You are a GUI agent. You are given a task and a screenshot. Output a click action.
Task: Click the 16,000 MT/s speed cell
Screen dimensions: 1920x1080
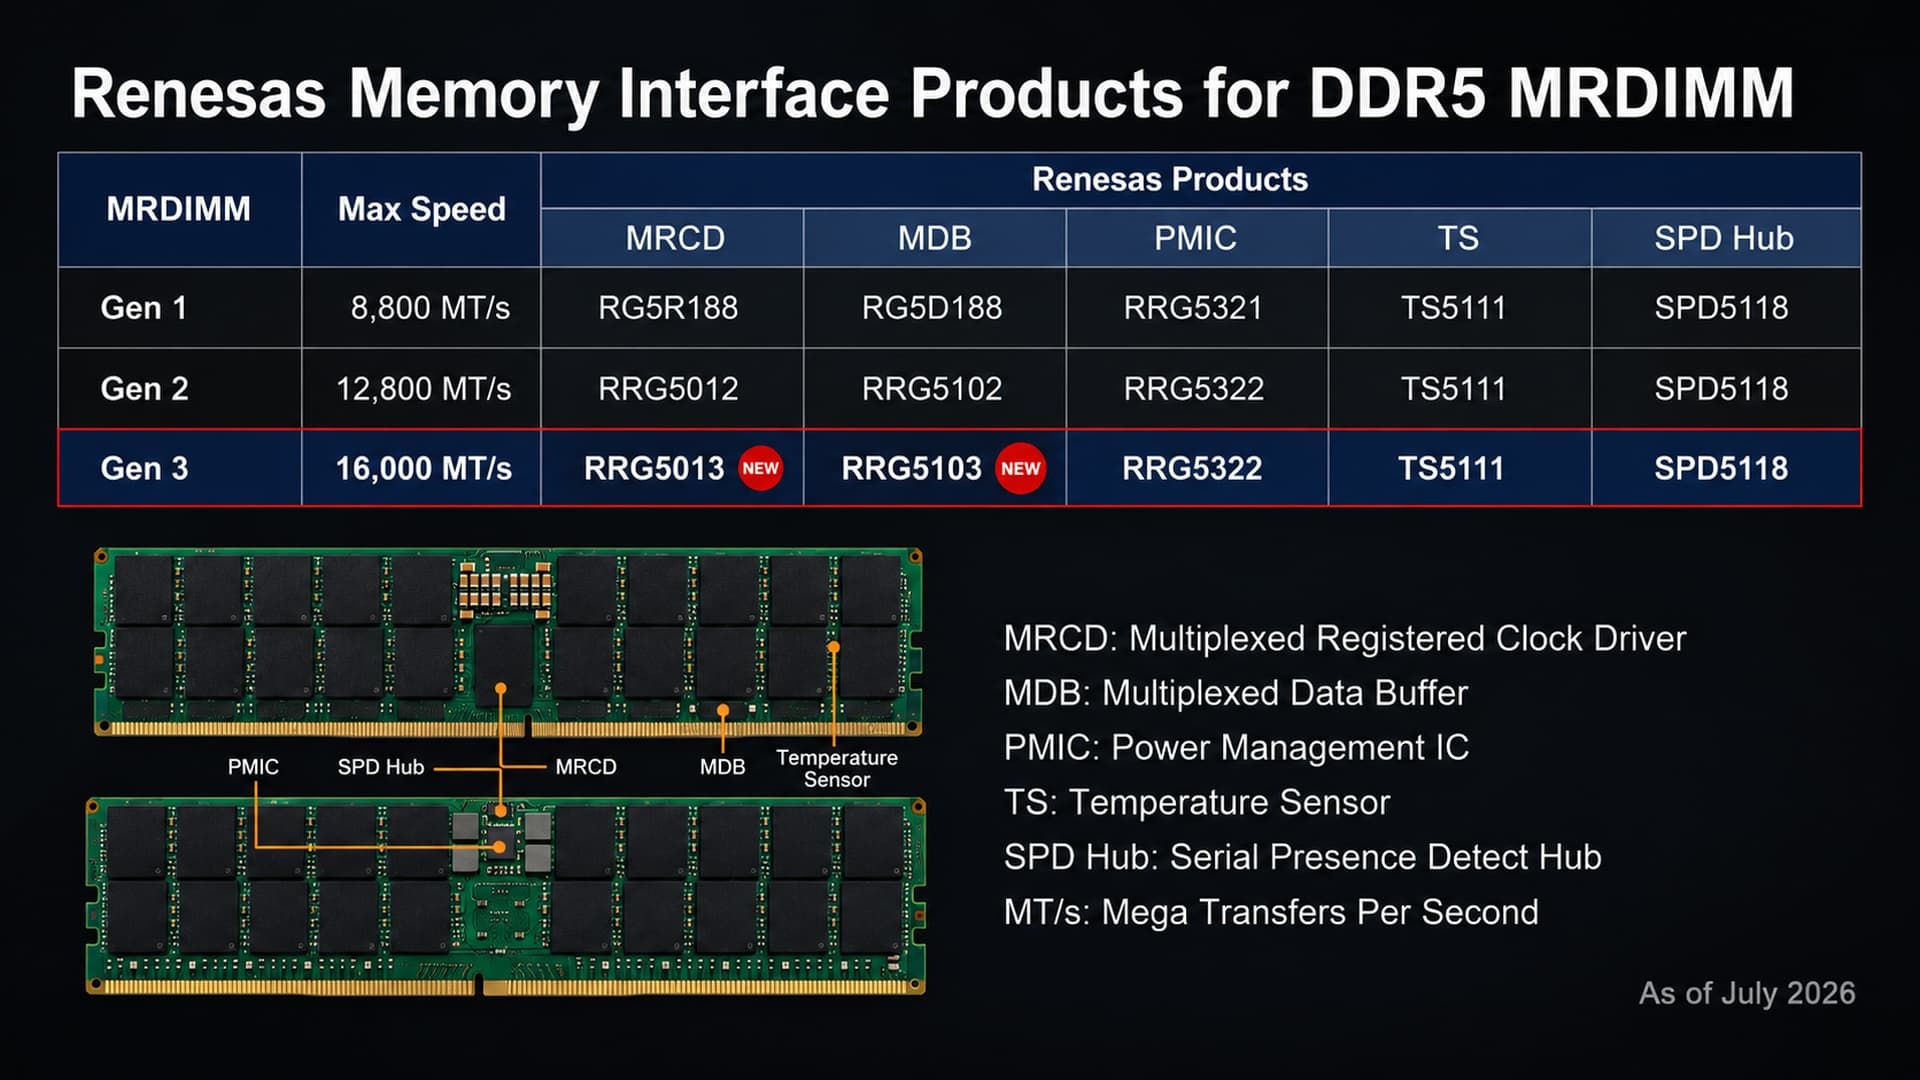[423, 469]
